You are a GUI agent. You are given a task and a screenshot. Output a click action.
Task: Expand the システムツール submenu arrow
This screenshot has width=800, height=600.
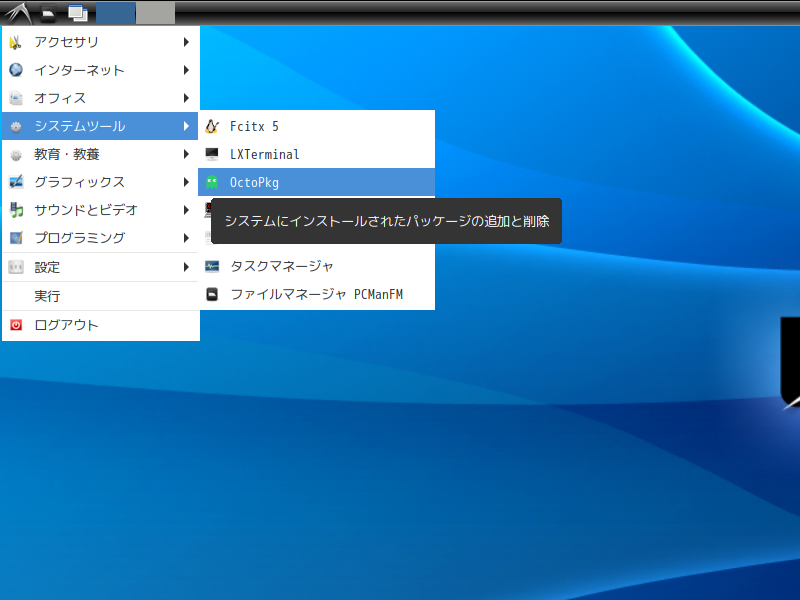[x=186, y=126]
